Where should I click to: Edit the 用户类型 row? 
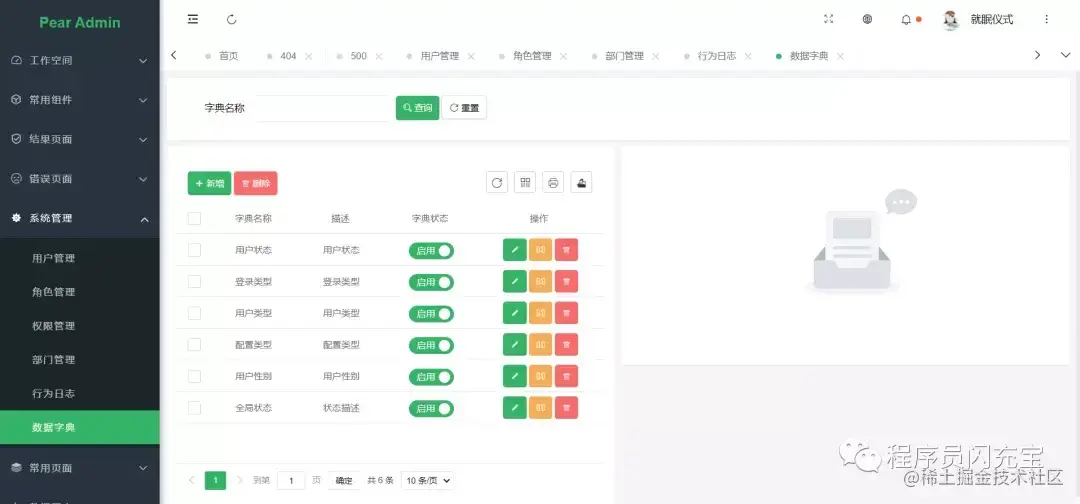515,313
